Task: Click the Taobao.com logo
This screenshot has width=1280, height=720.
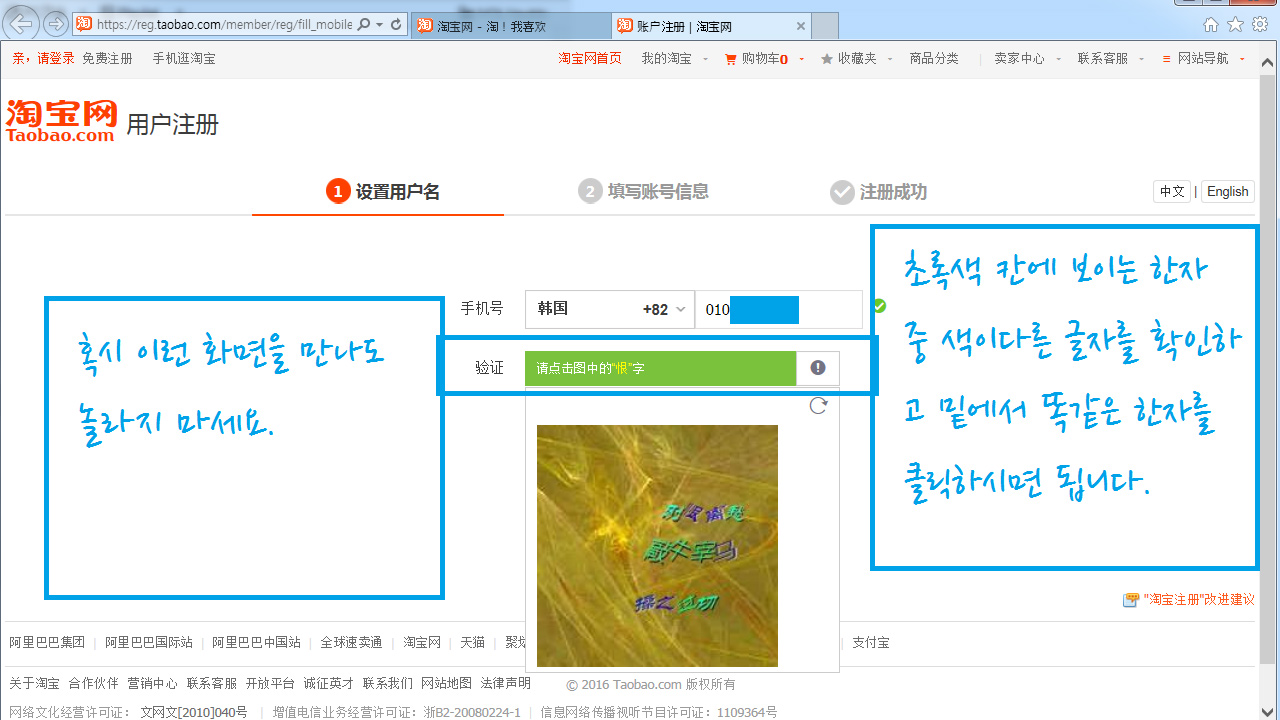Action: coord(61,120)
